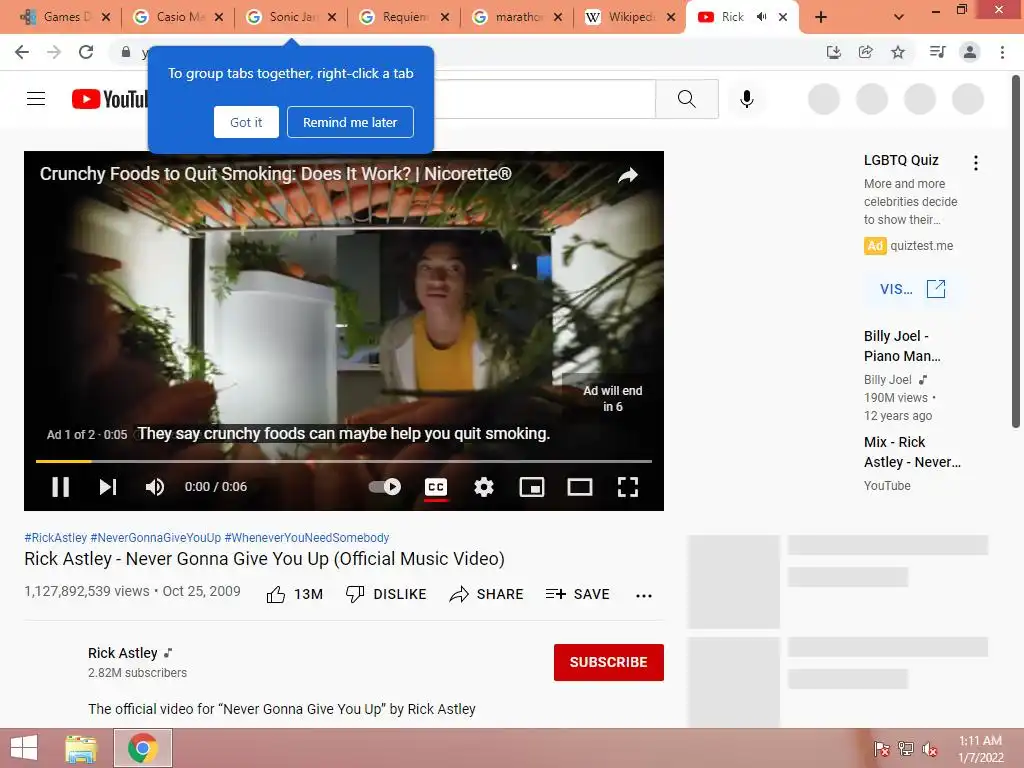Screen dimensions: 1024x768
Task: Switch to theater mode
Action: coord(579,487)
